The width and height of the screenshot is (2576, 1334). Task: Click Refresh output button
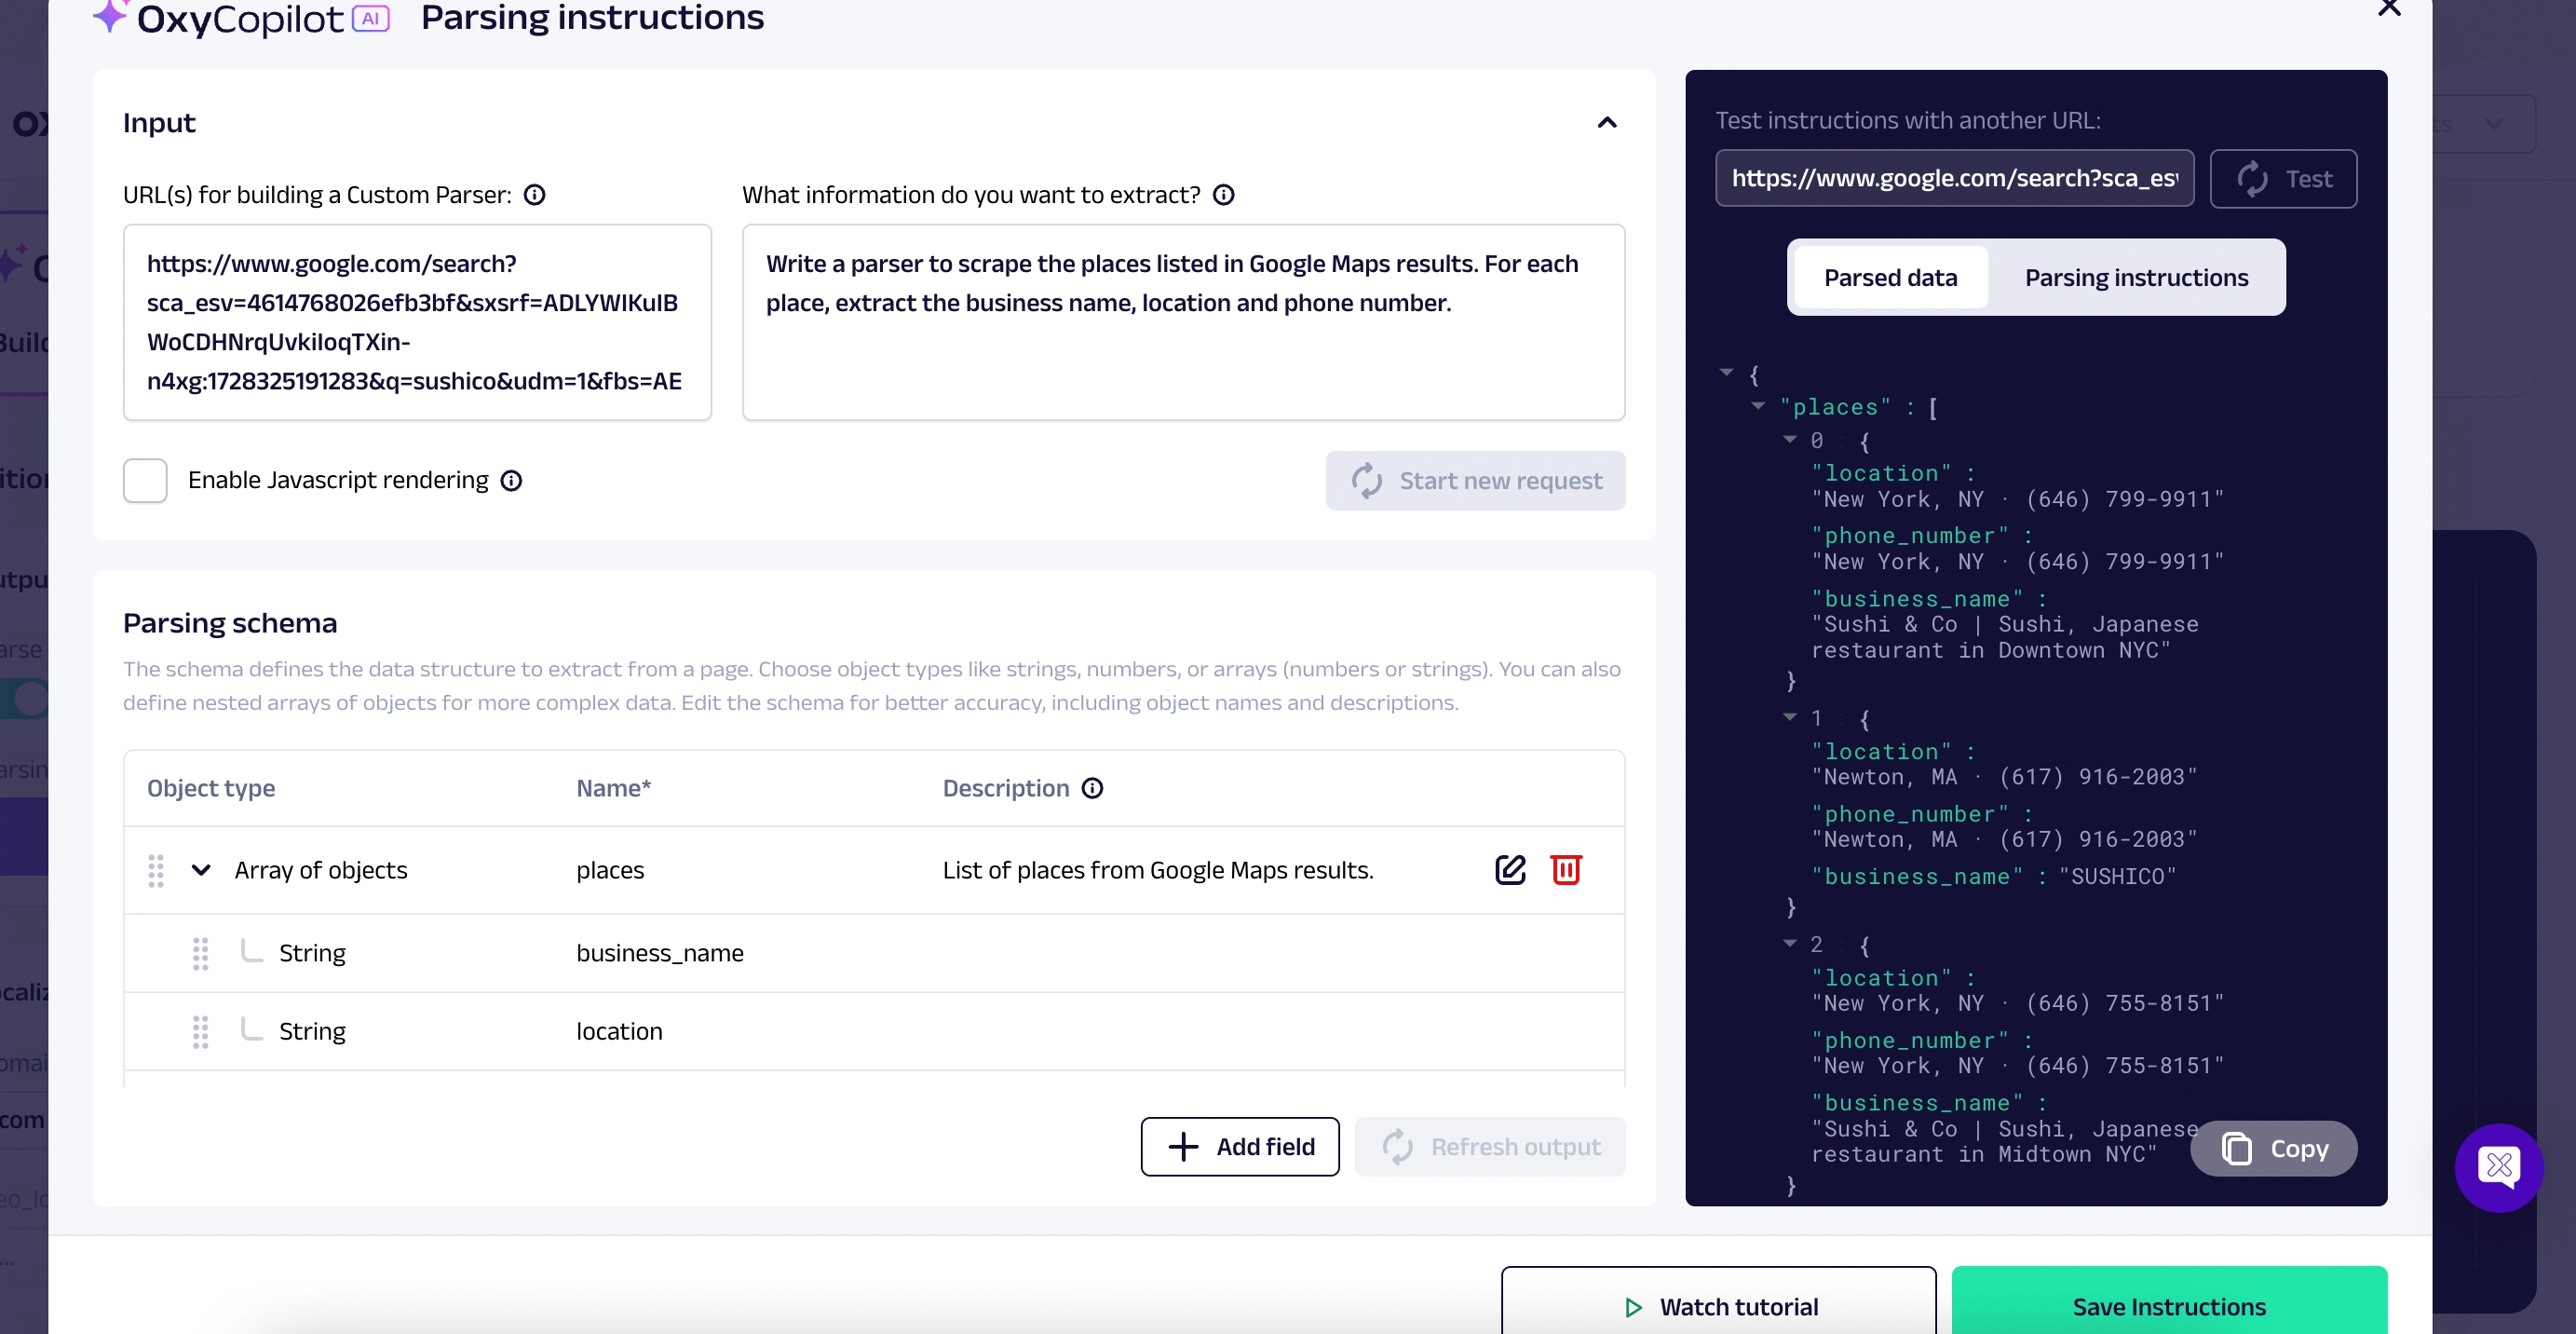click(x=1490, y=1146)
